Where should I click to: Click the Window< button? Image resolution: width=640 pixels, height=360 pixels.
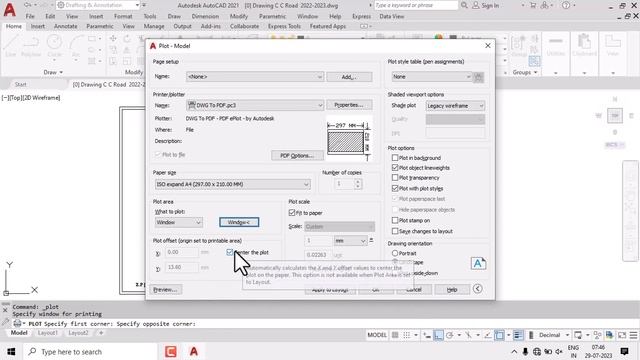[239, 222]
